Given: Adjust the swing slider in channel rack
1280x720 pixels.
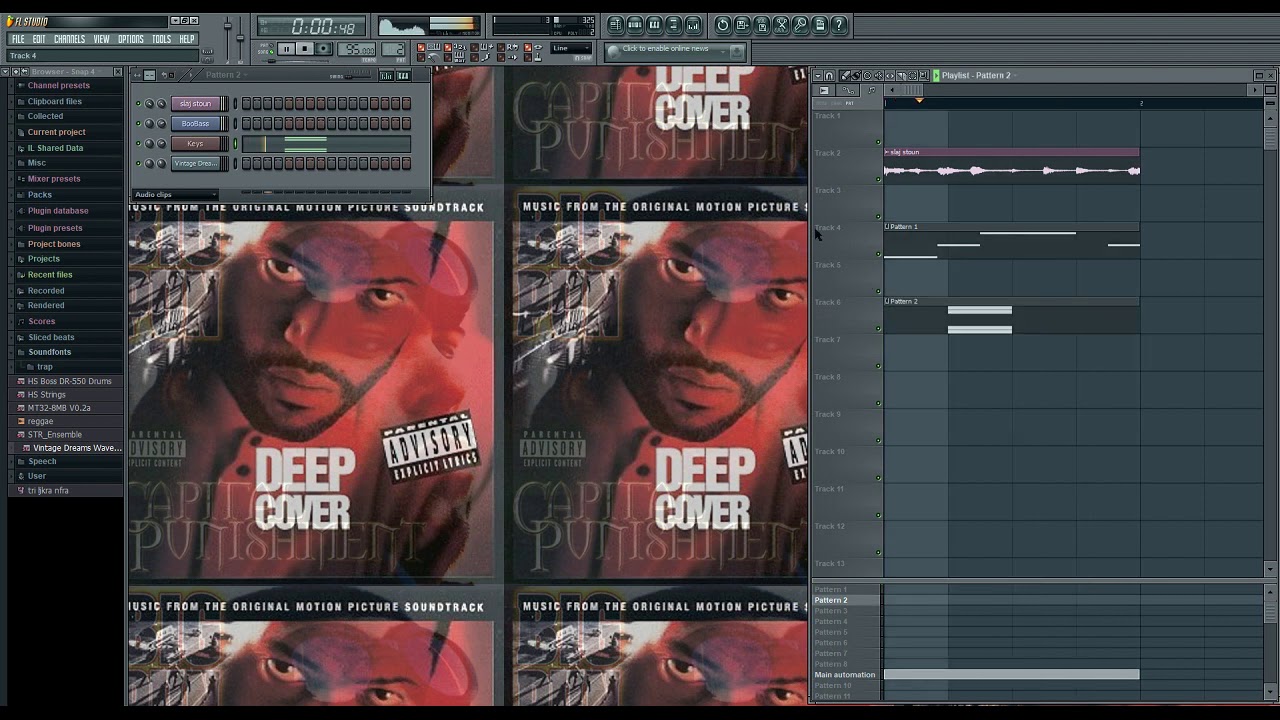Looking at the screenshot, I should [x=359, y=77].
